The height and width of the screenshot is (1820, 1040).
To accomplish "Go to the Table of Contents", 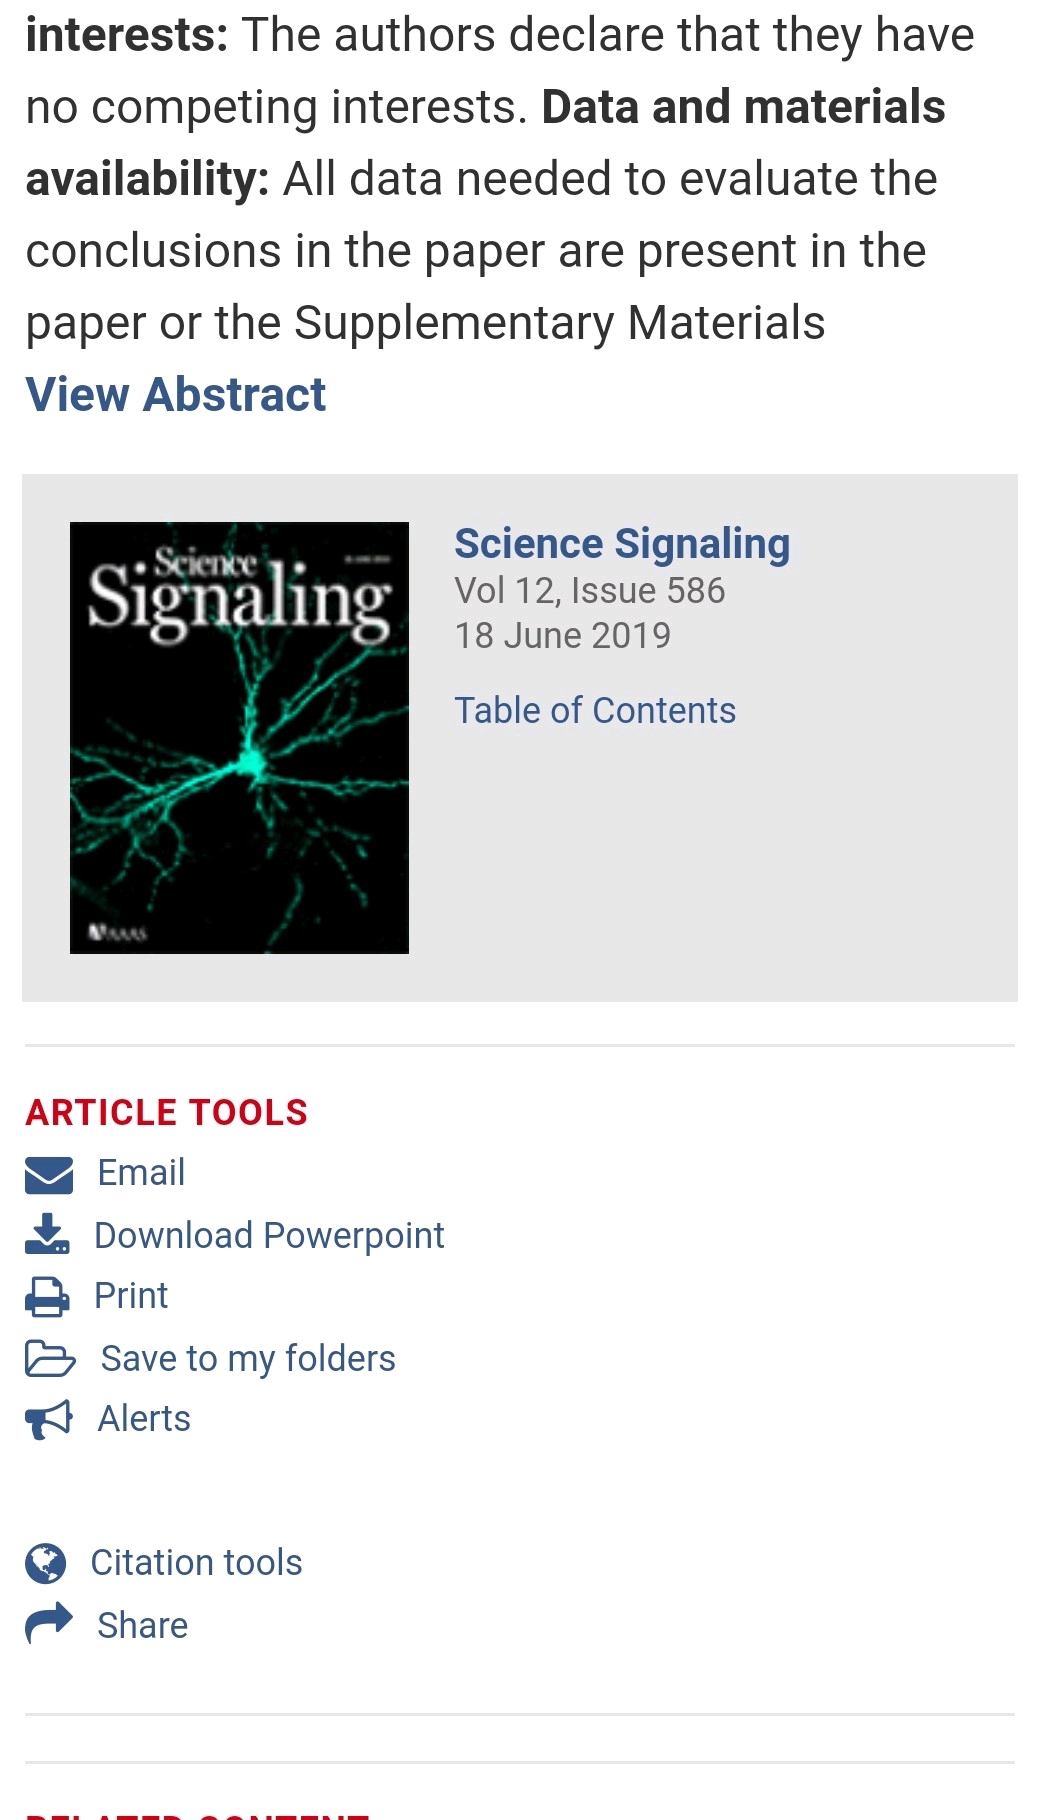I will coord(595,710).
